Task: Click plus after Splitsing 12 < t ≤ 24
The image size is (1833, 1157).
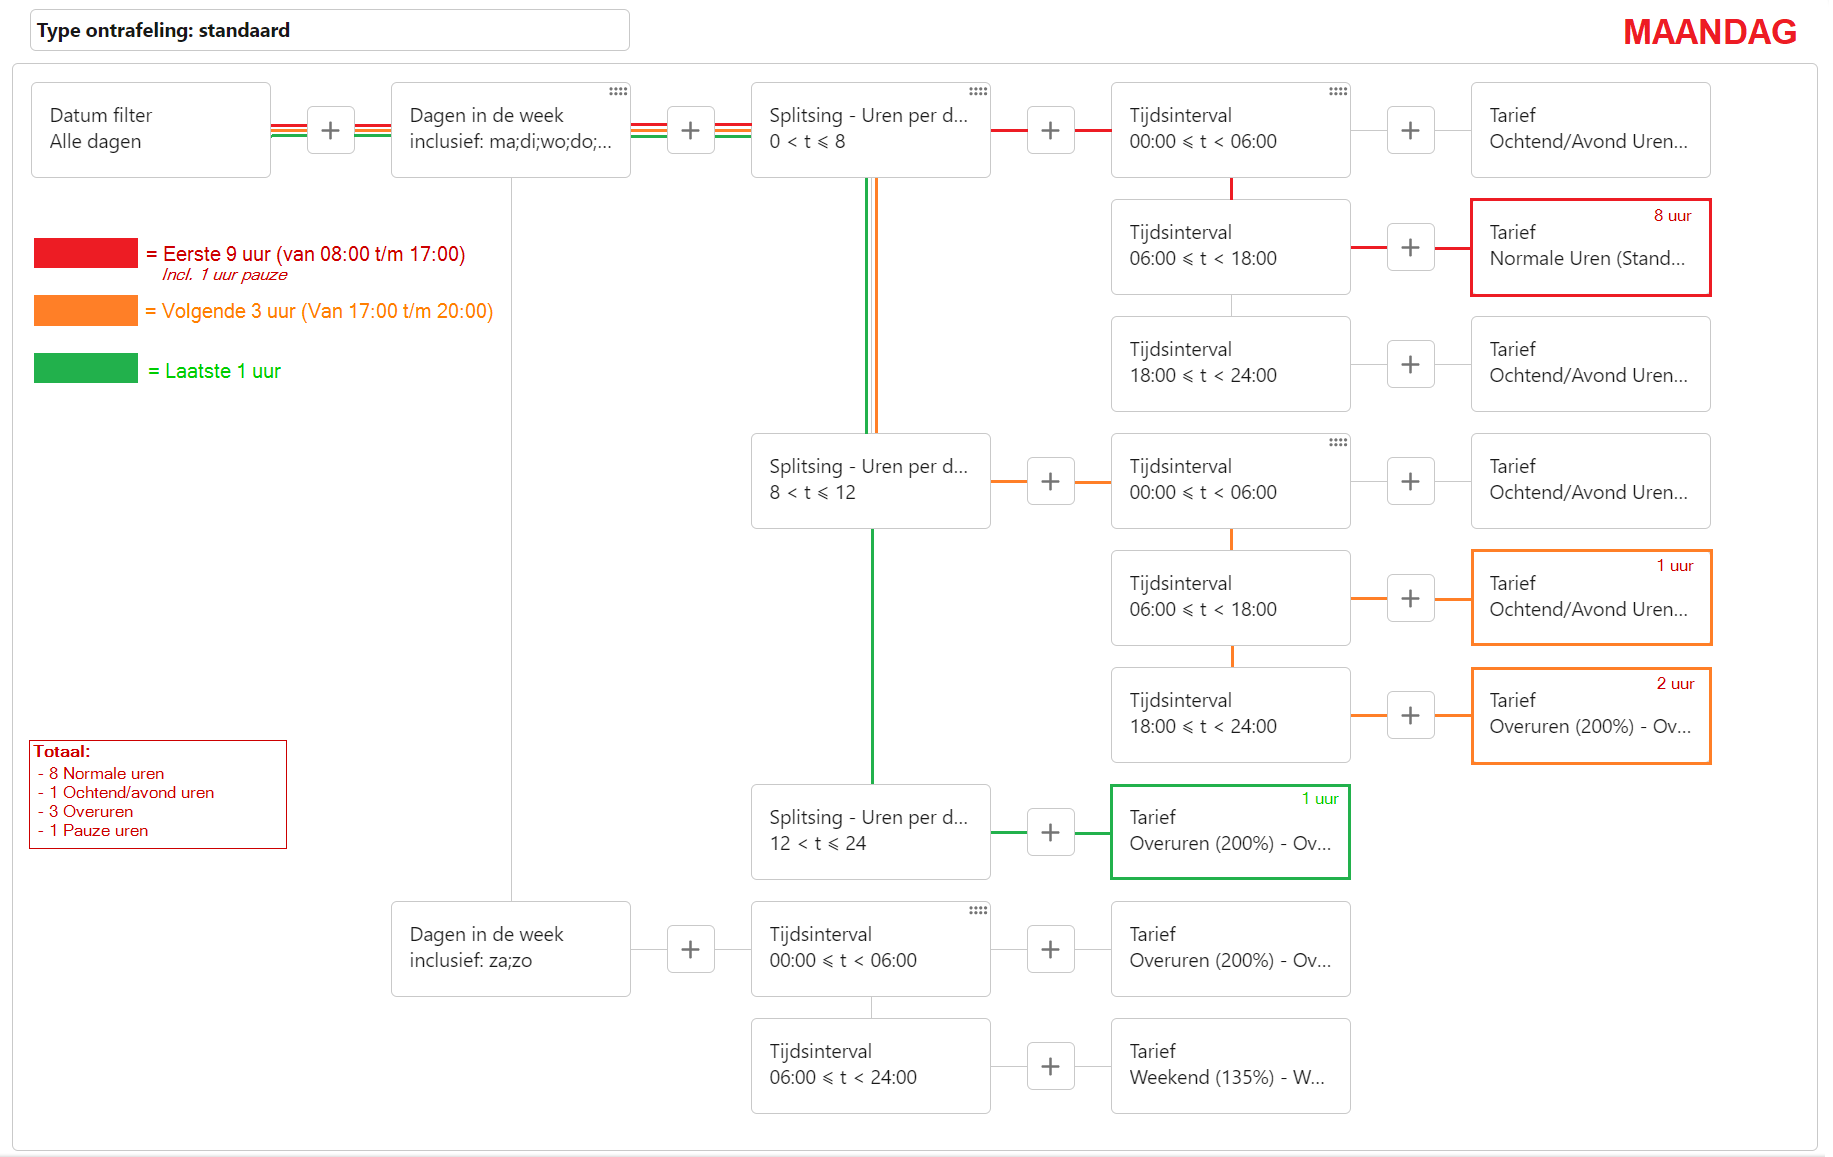Action: 1051,832
